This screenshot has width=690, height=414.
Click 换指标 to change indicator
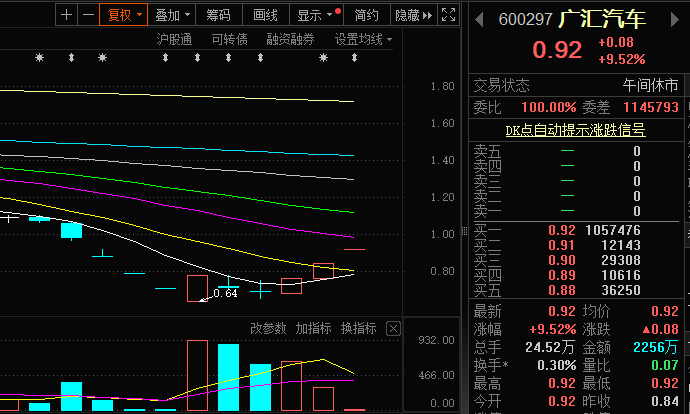(359, 328)
